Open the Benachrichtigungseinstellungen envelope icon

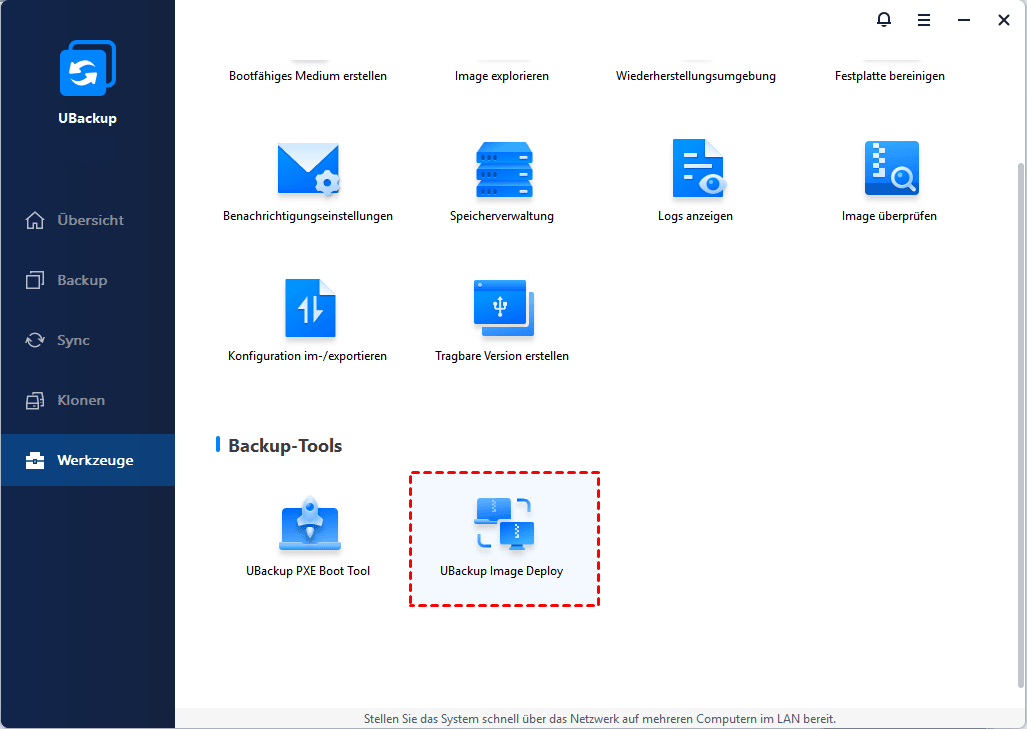coord(308,170)
